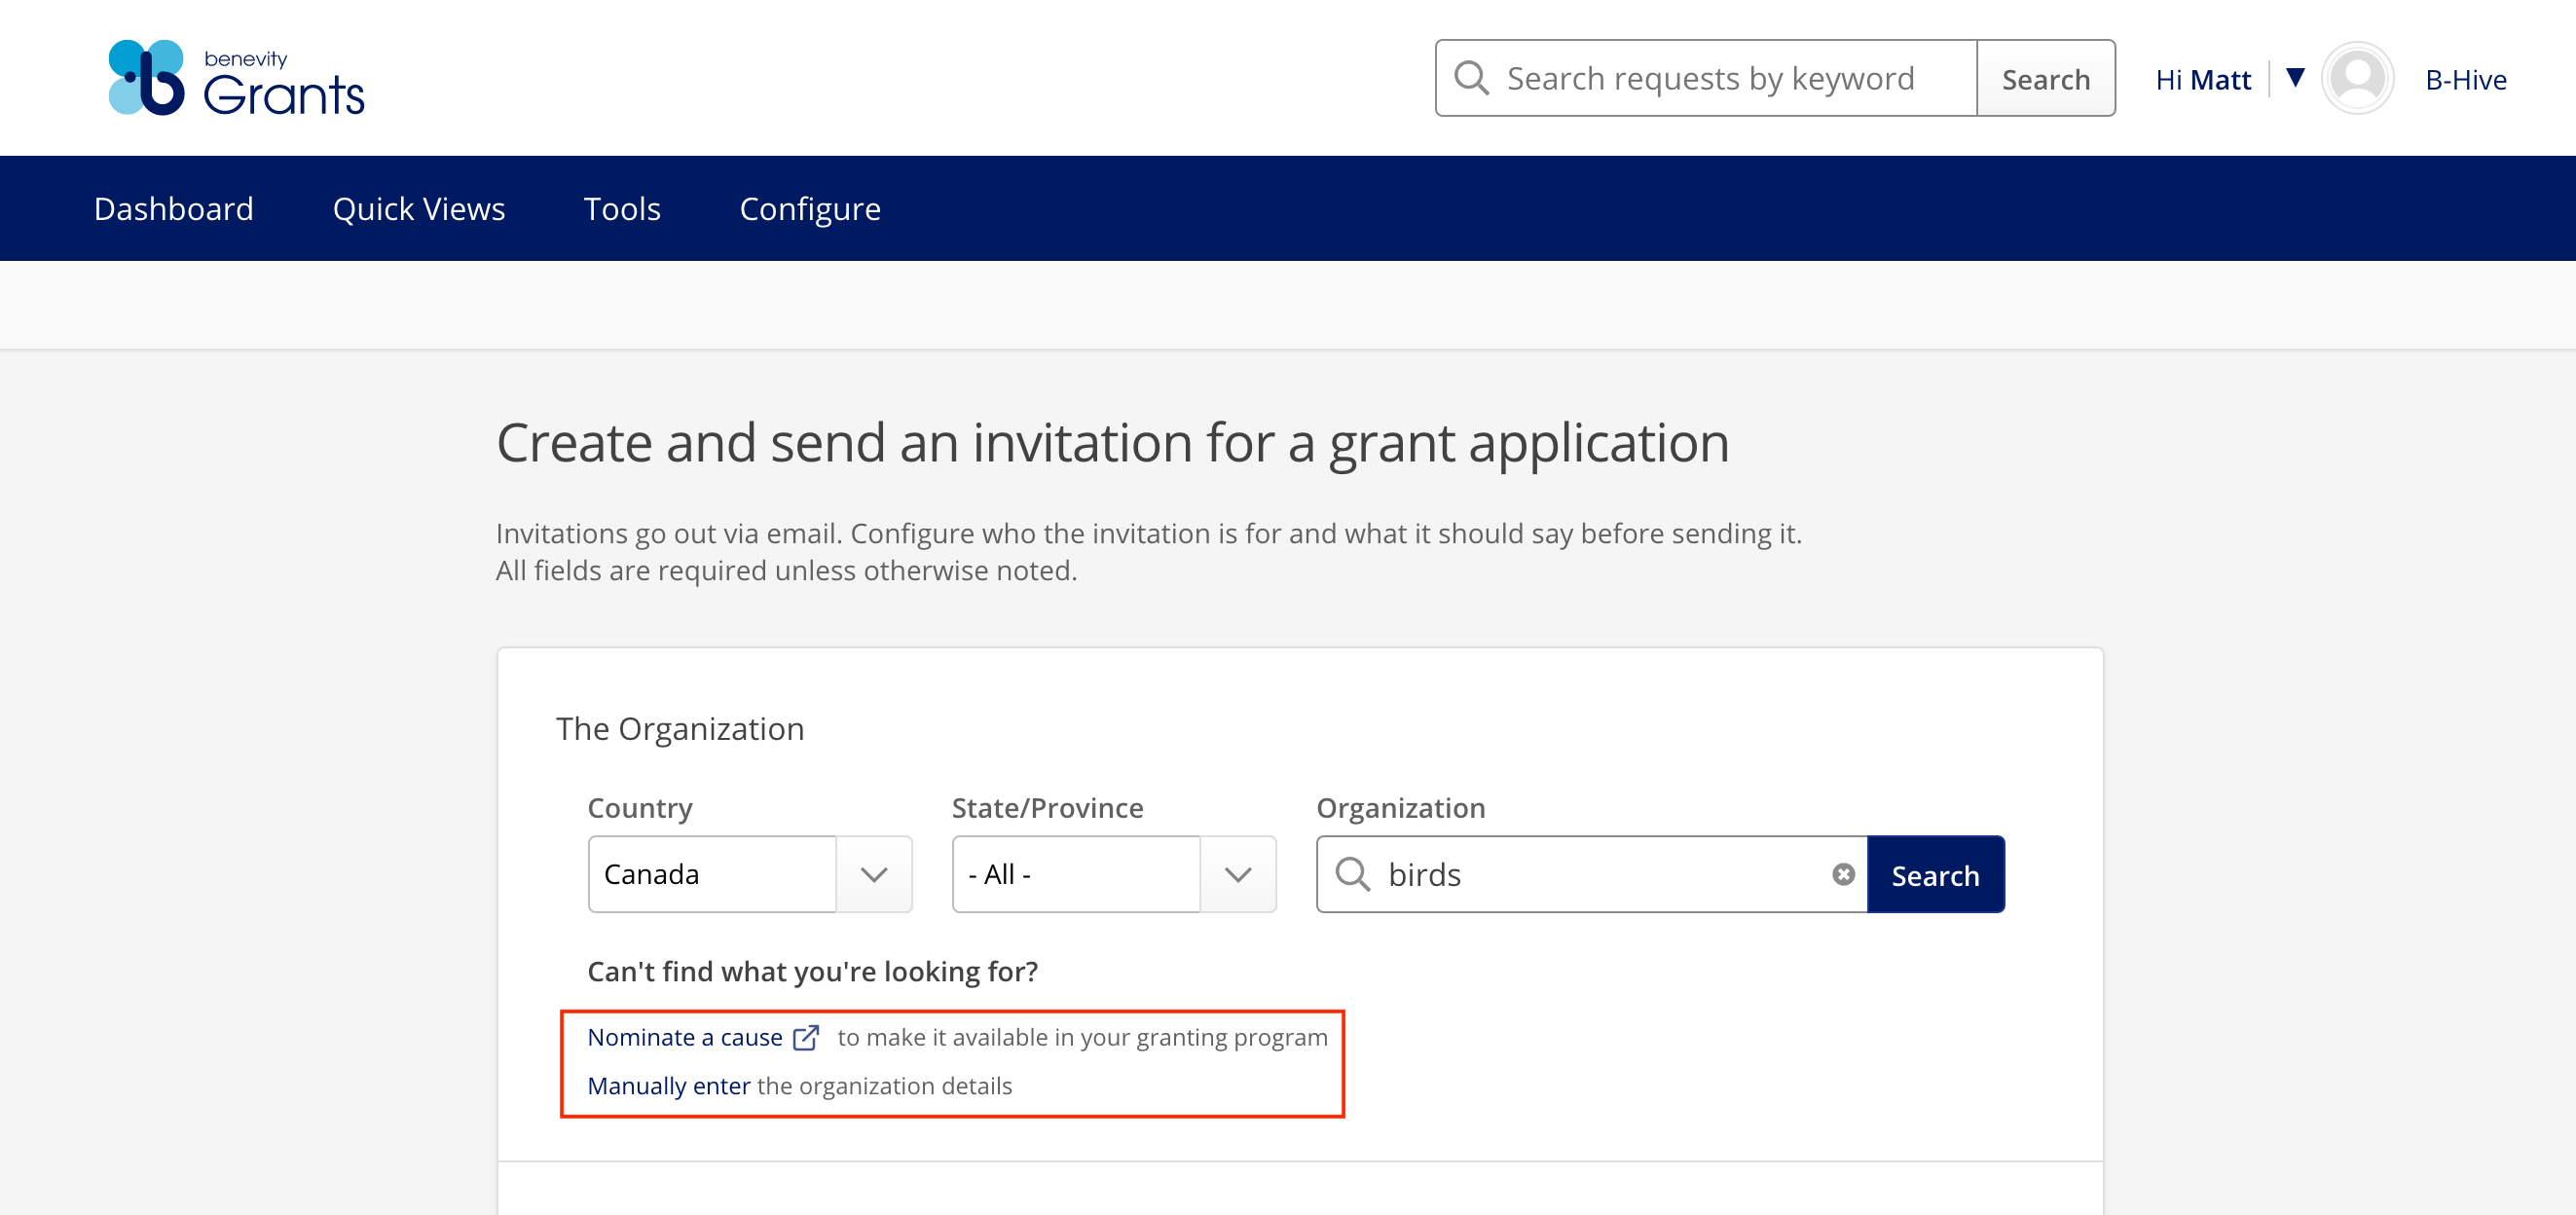This screenshot has height=1215, width=2576.
Task: Open the B-Hive link
Action: [x=2465, y=79]
